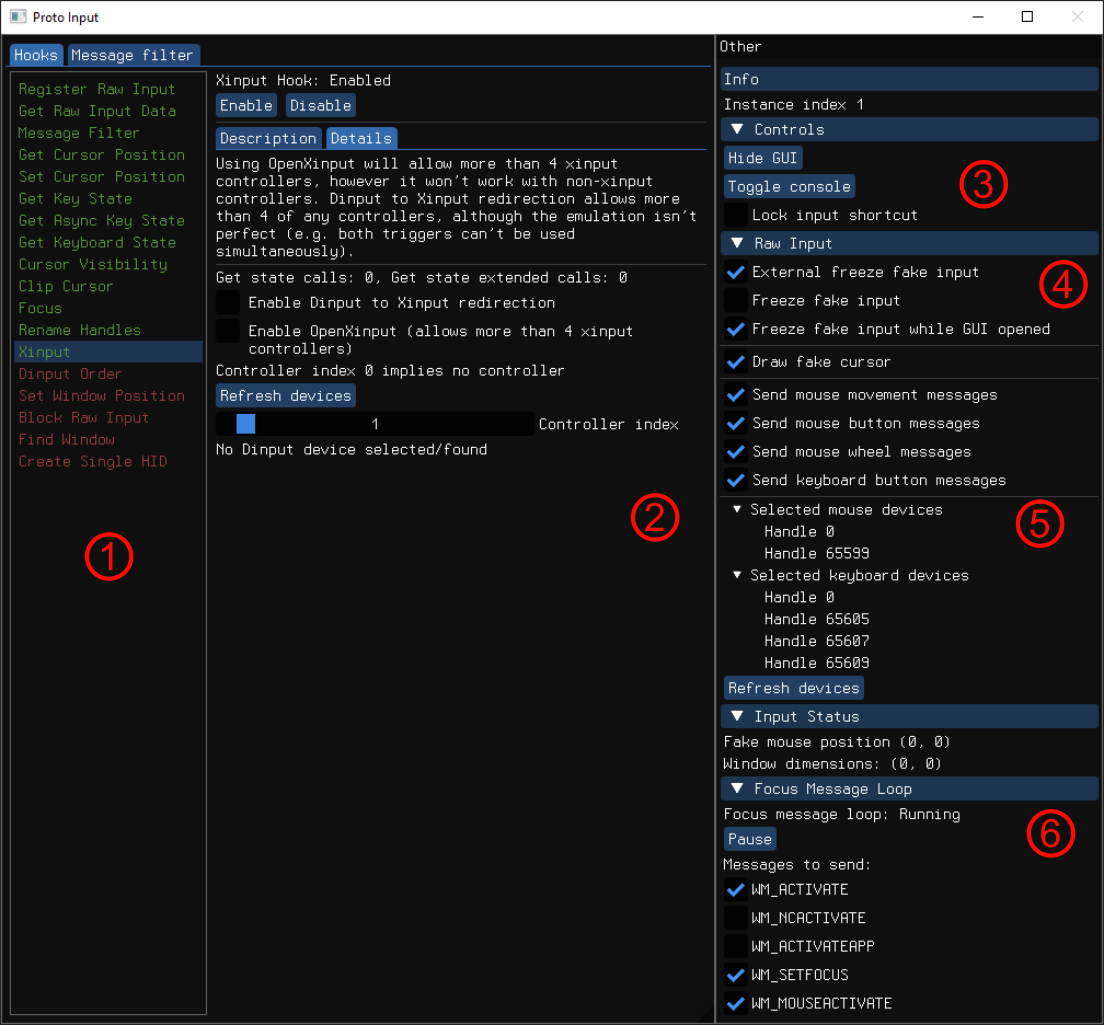Collapse the Input Status section
Viewport: 1104px width, 1025px height.
click(x=909, y=717)
